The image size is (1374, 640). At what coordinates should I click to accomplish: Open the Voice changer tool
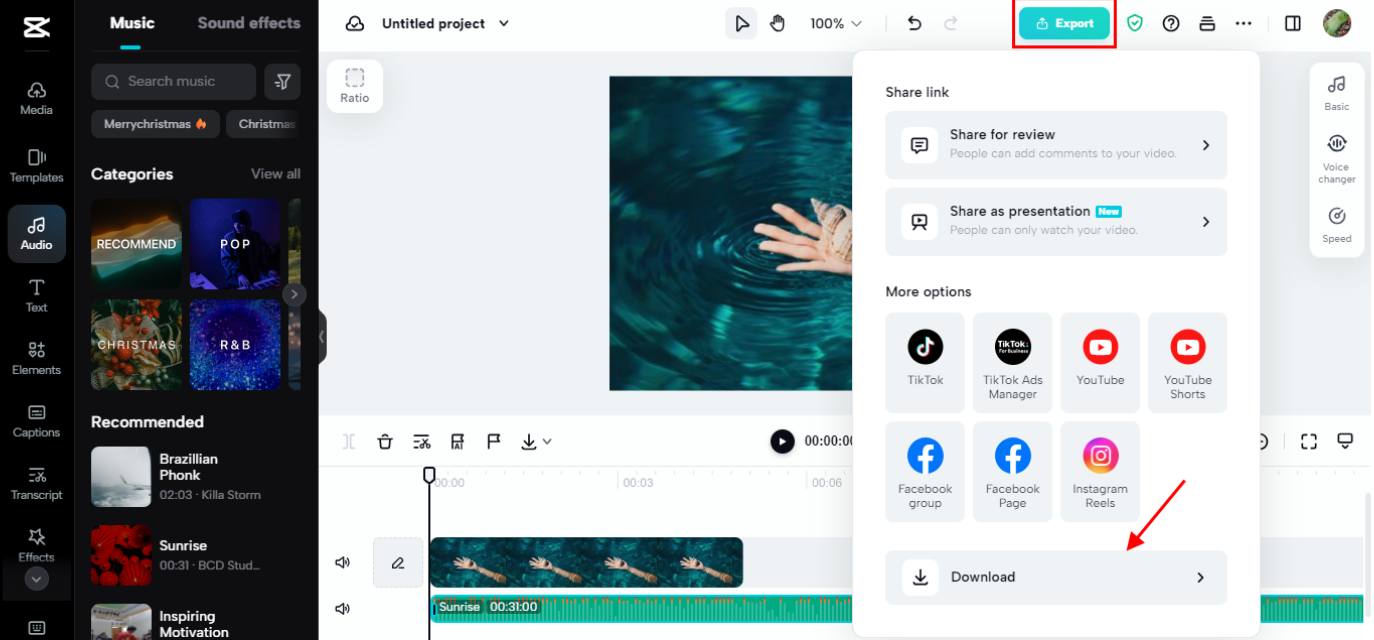tap(1337, 160)
